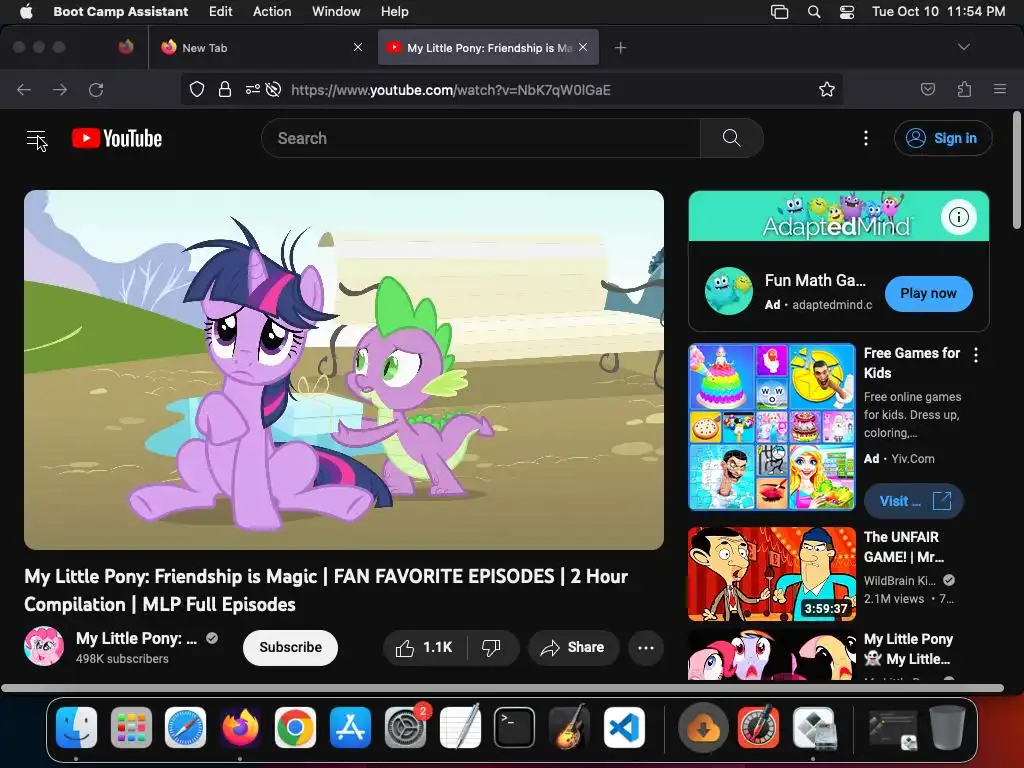Open a new tab with plus button

tap(620, 48)
